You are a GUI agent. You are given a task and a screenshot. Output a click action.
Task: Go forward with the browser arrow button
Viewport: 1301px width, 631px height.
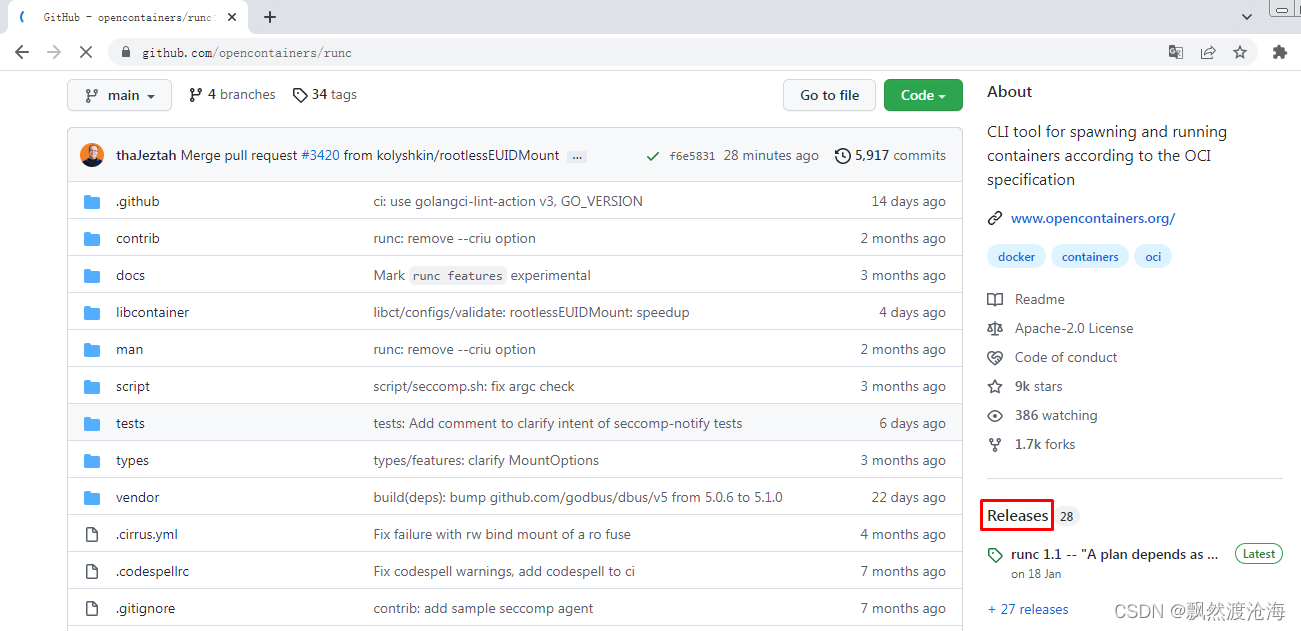[x=54, y=52]
